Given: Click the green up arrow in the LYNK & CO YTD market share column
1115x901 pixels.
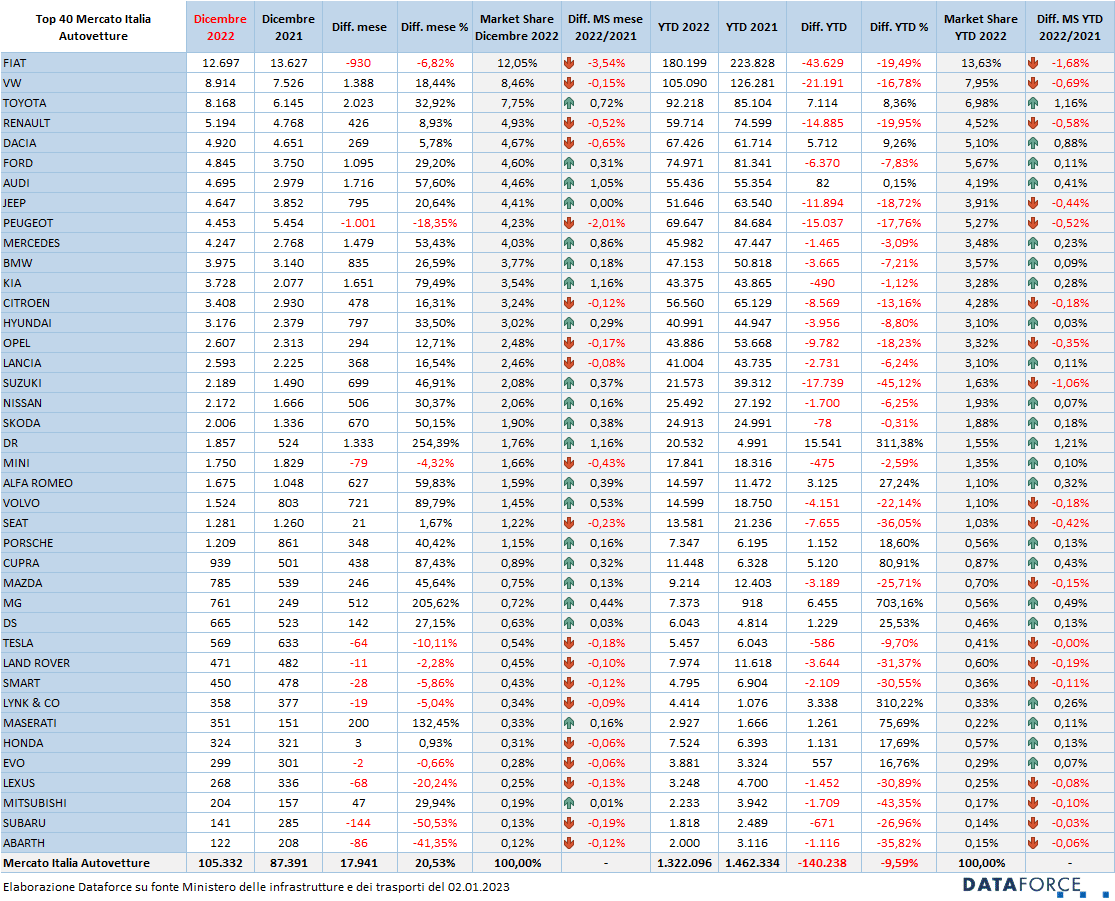Looking at the screenshot, I should (x=1033, y=703).
